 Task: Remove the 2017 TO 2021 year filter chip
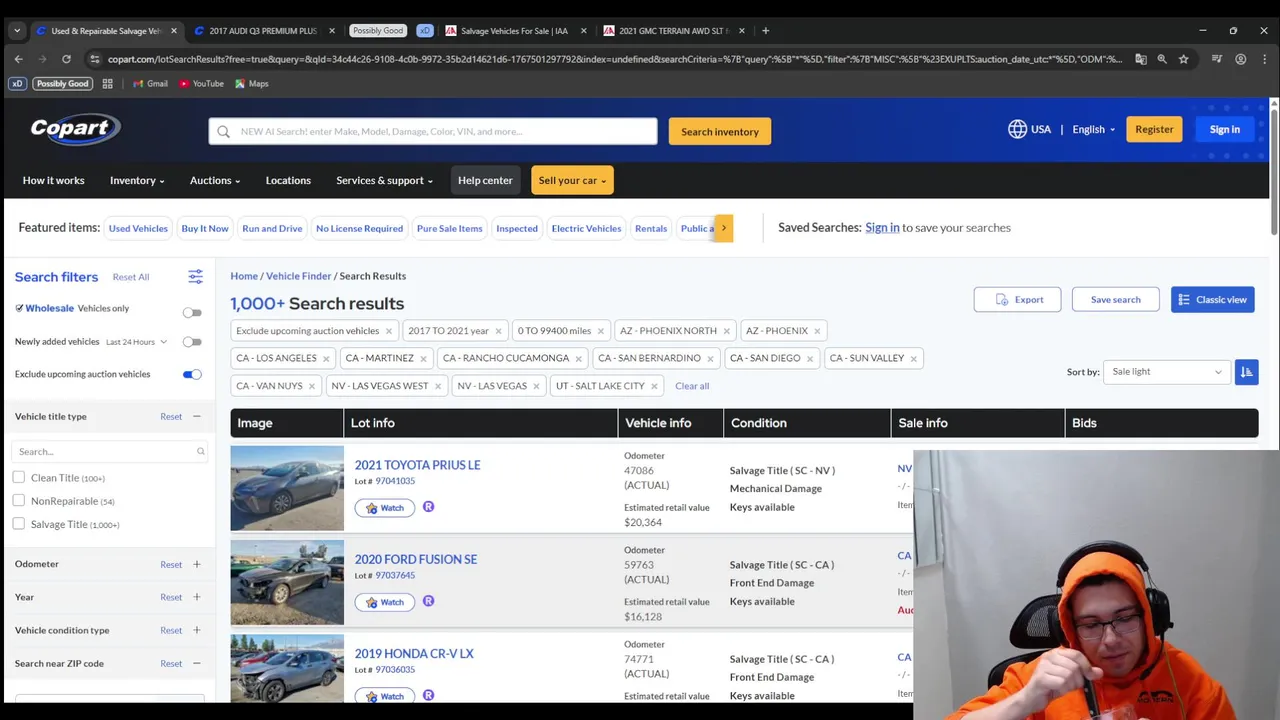498,331
